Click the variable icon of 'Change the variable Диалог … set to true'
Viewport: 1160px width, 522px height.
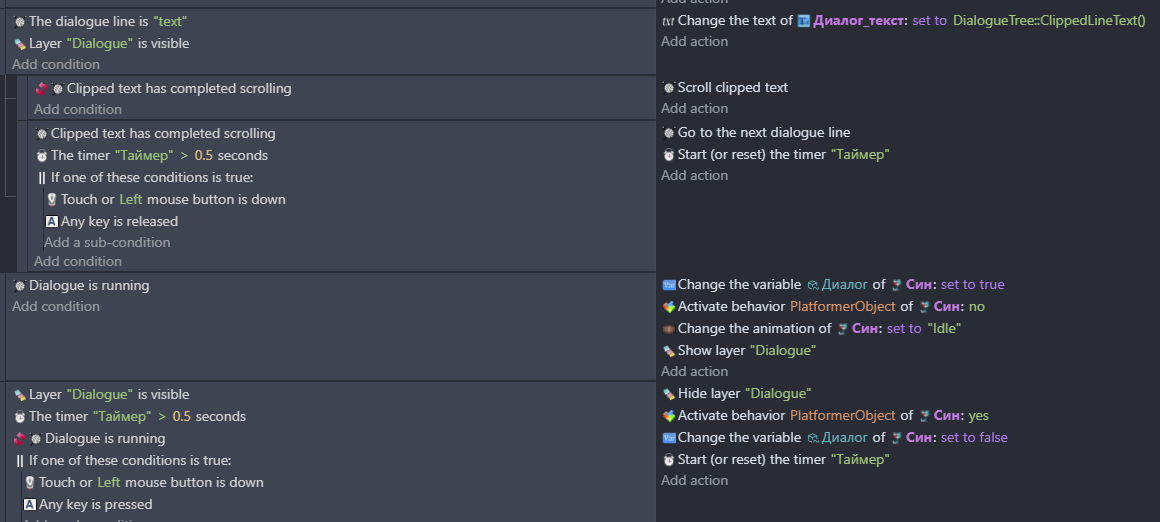(x=668, y=285)
